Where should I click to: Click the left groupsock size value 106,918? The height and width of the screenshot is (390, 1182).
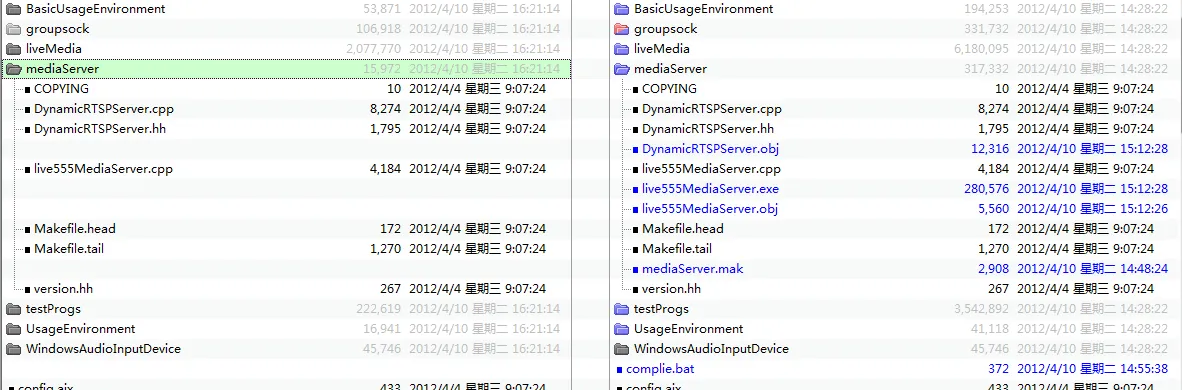tap(378, 29)
